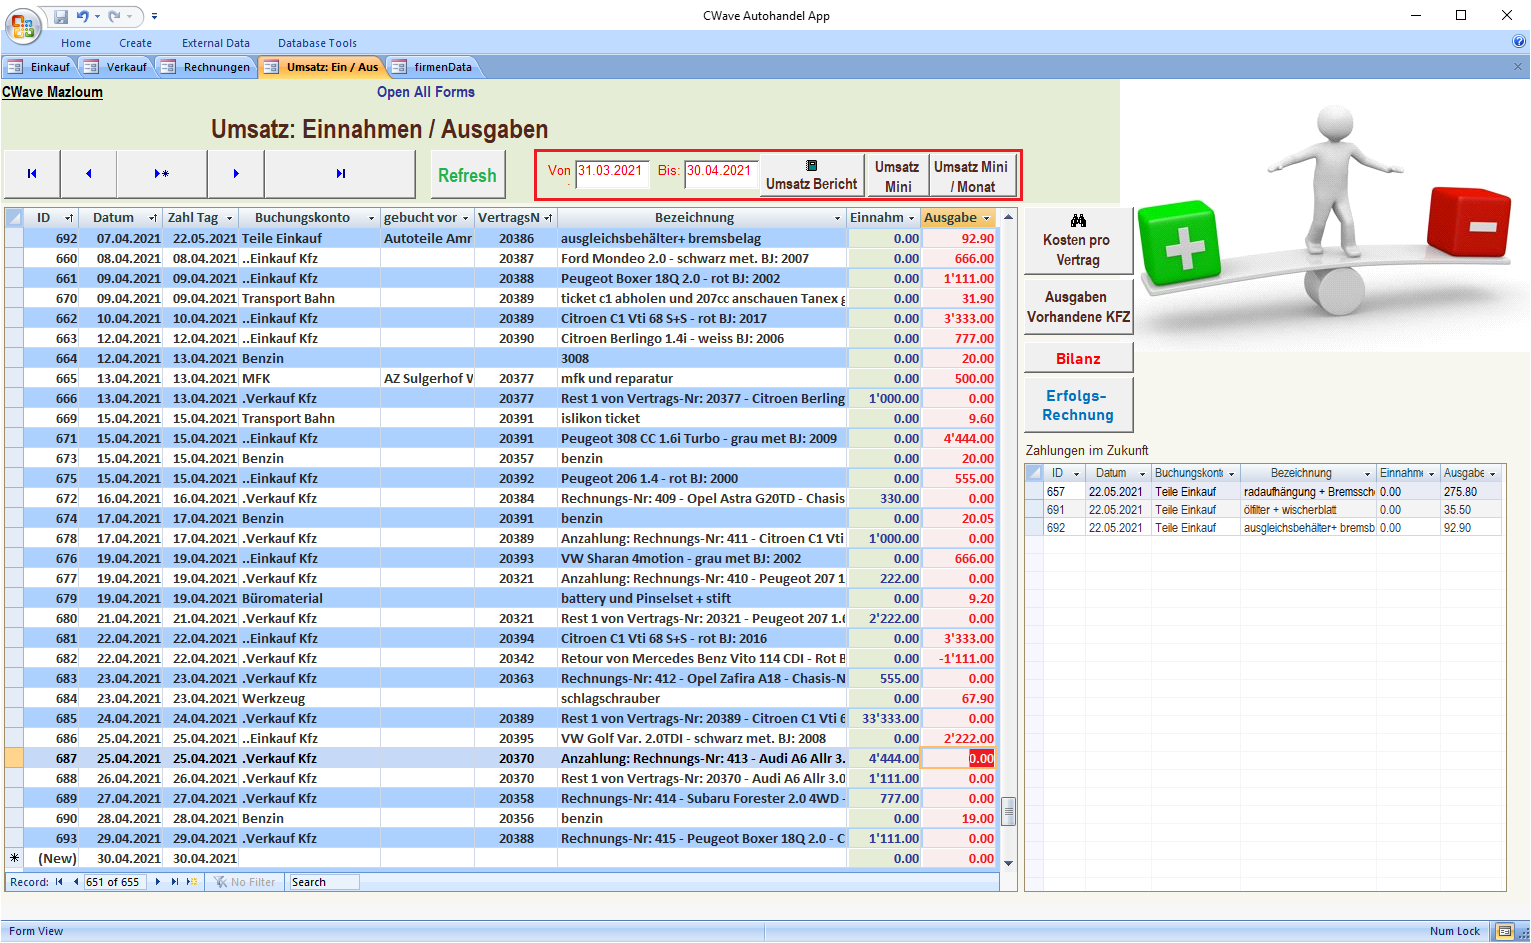Click the Office button logo

(22, 26)
